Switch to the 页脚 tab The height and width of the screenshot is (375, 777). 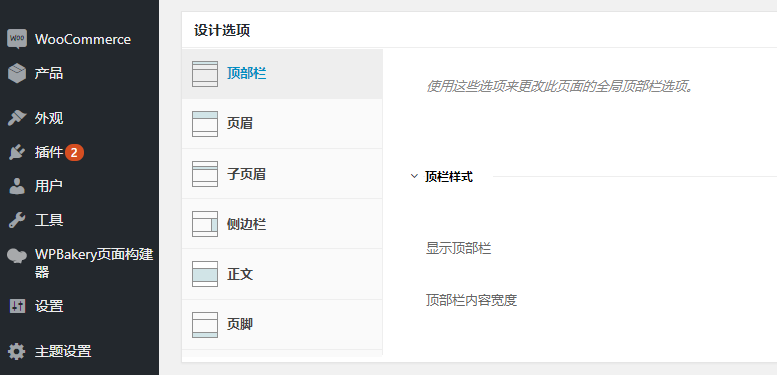pyautogui.click(x=282, y=324)
